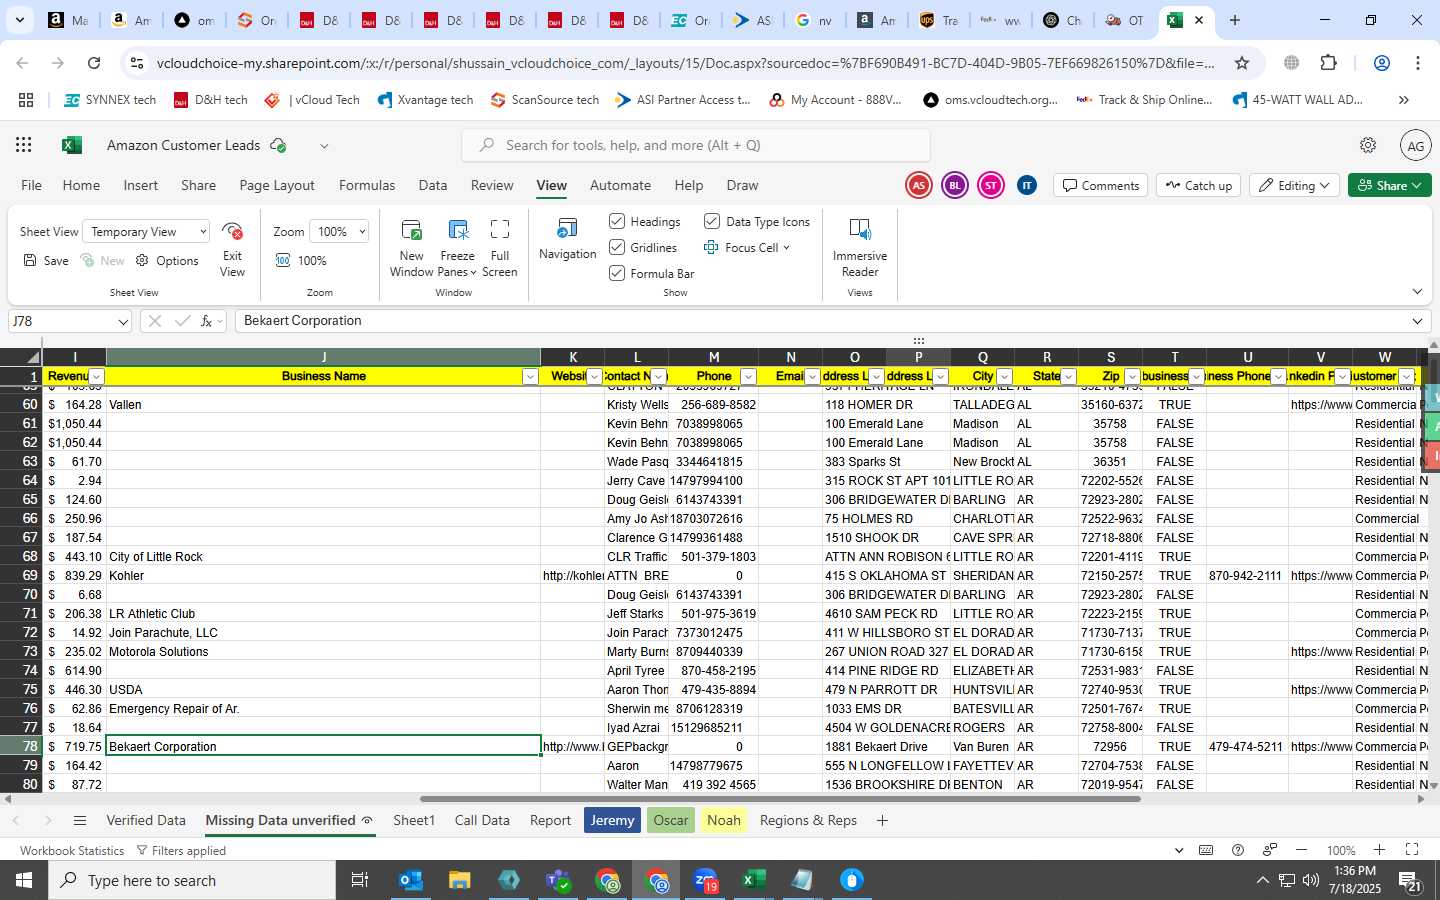Expand the formula bar chevron

1417,321
